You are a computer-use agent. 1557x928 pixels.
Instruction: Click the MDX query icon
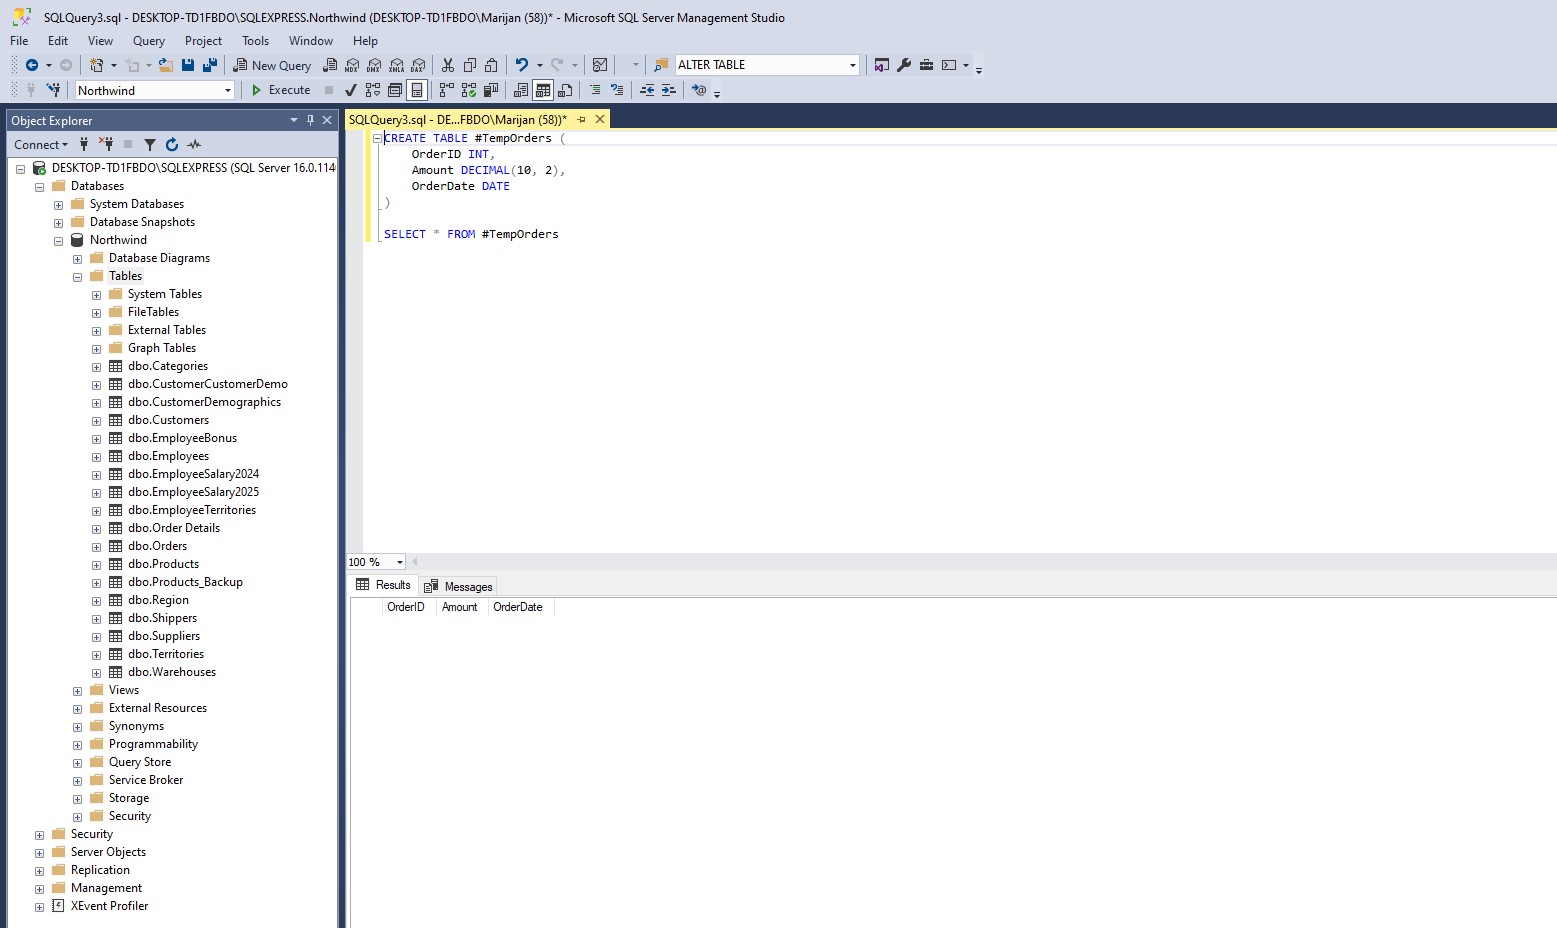[352, 65]
